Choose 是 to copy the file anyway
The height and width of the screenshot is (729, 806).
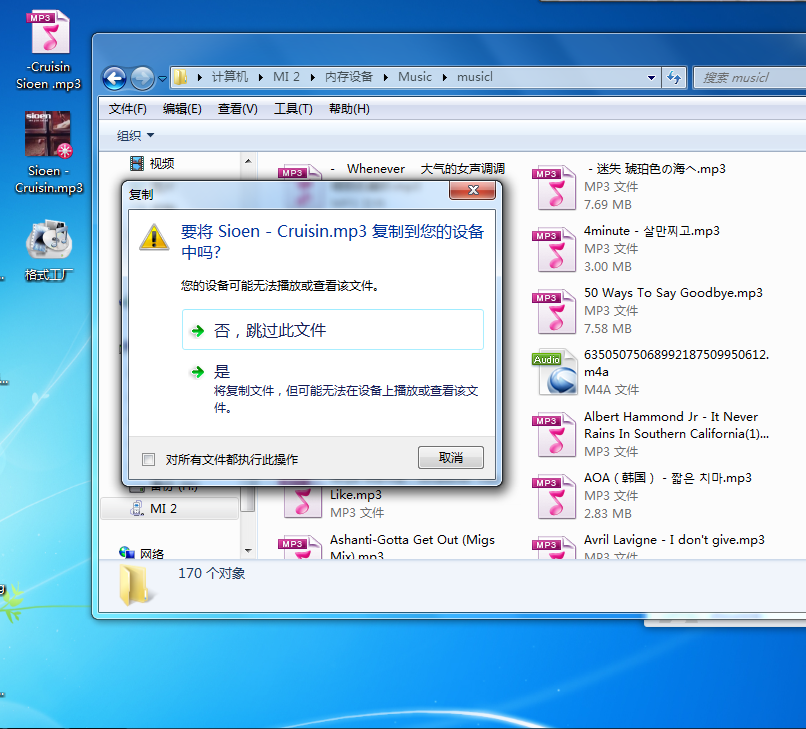[333, 389]
